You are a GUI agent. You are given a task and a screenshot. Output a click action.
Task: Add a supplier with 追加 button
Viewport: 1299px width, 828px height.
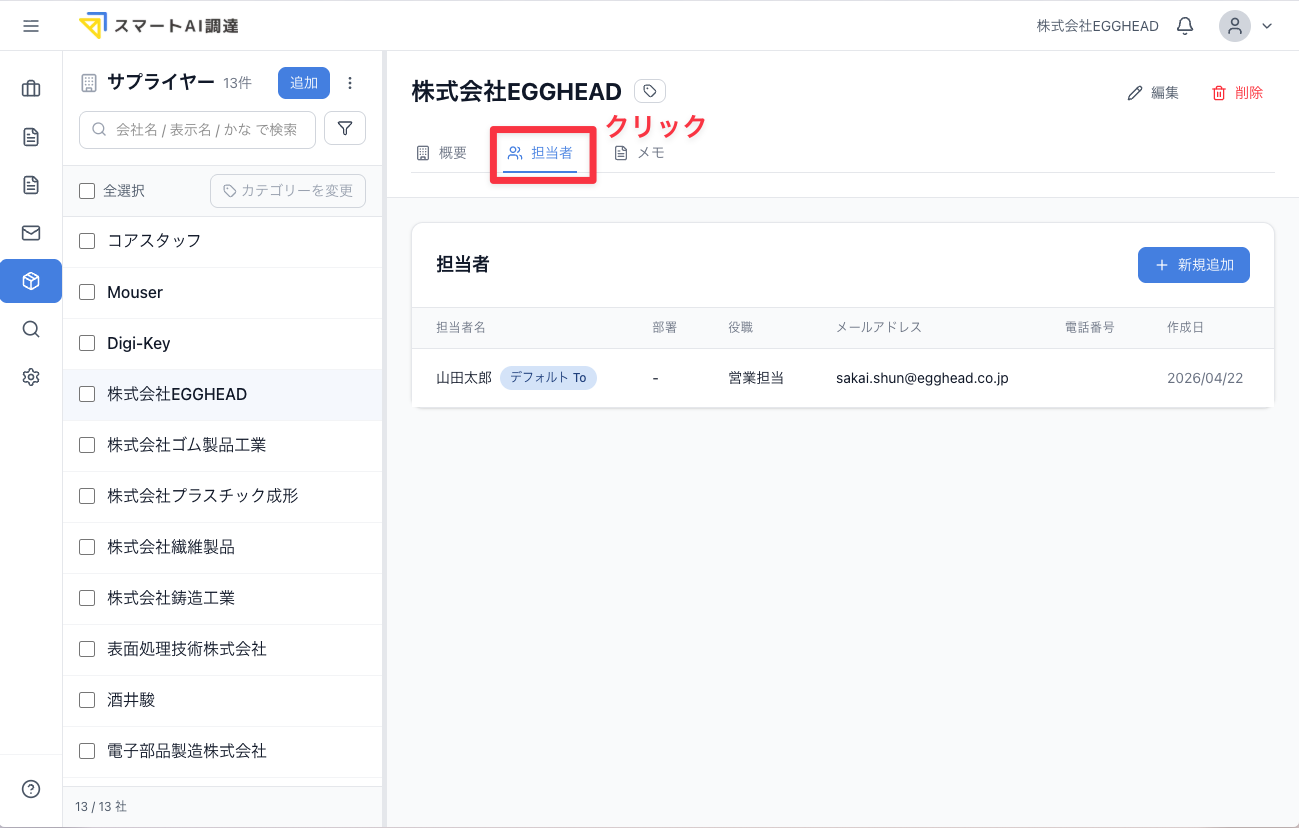point(304,83)
